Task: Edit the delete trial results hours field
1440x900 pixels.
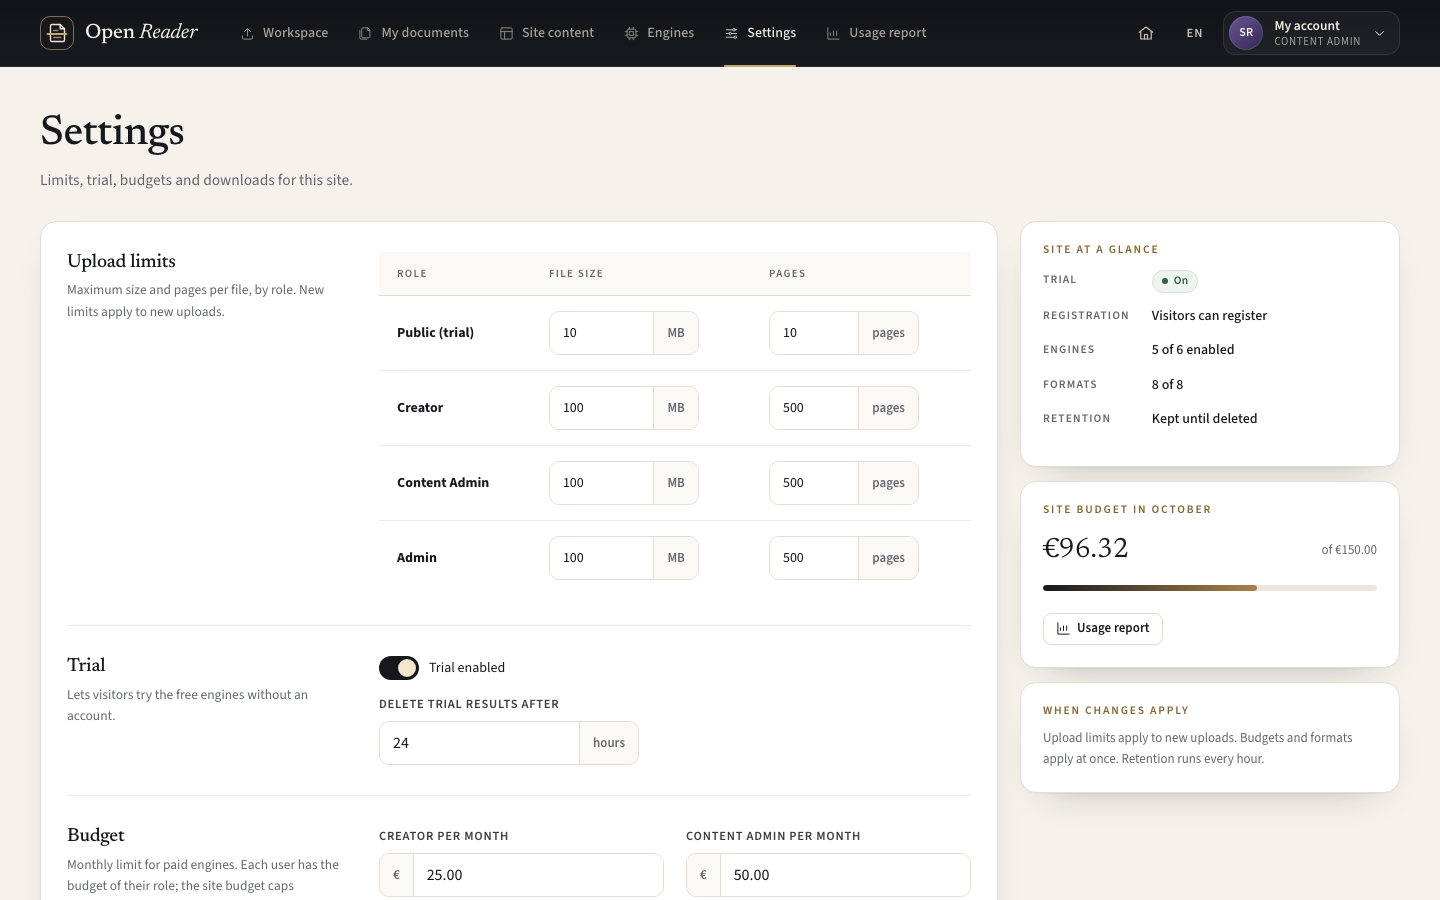Action: pos(479,743)
